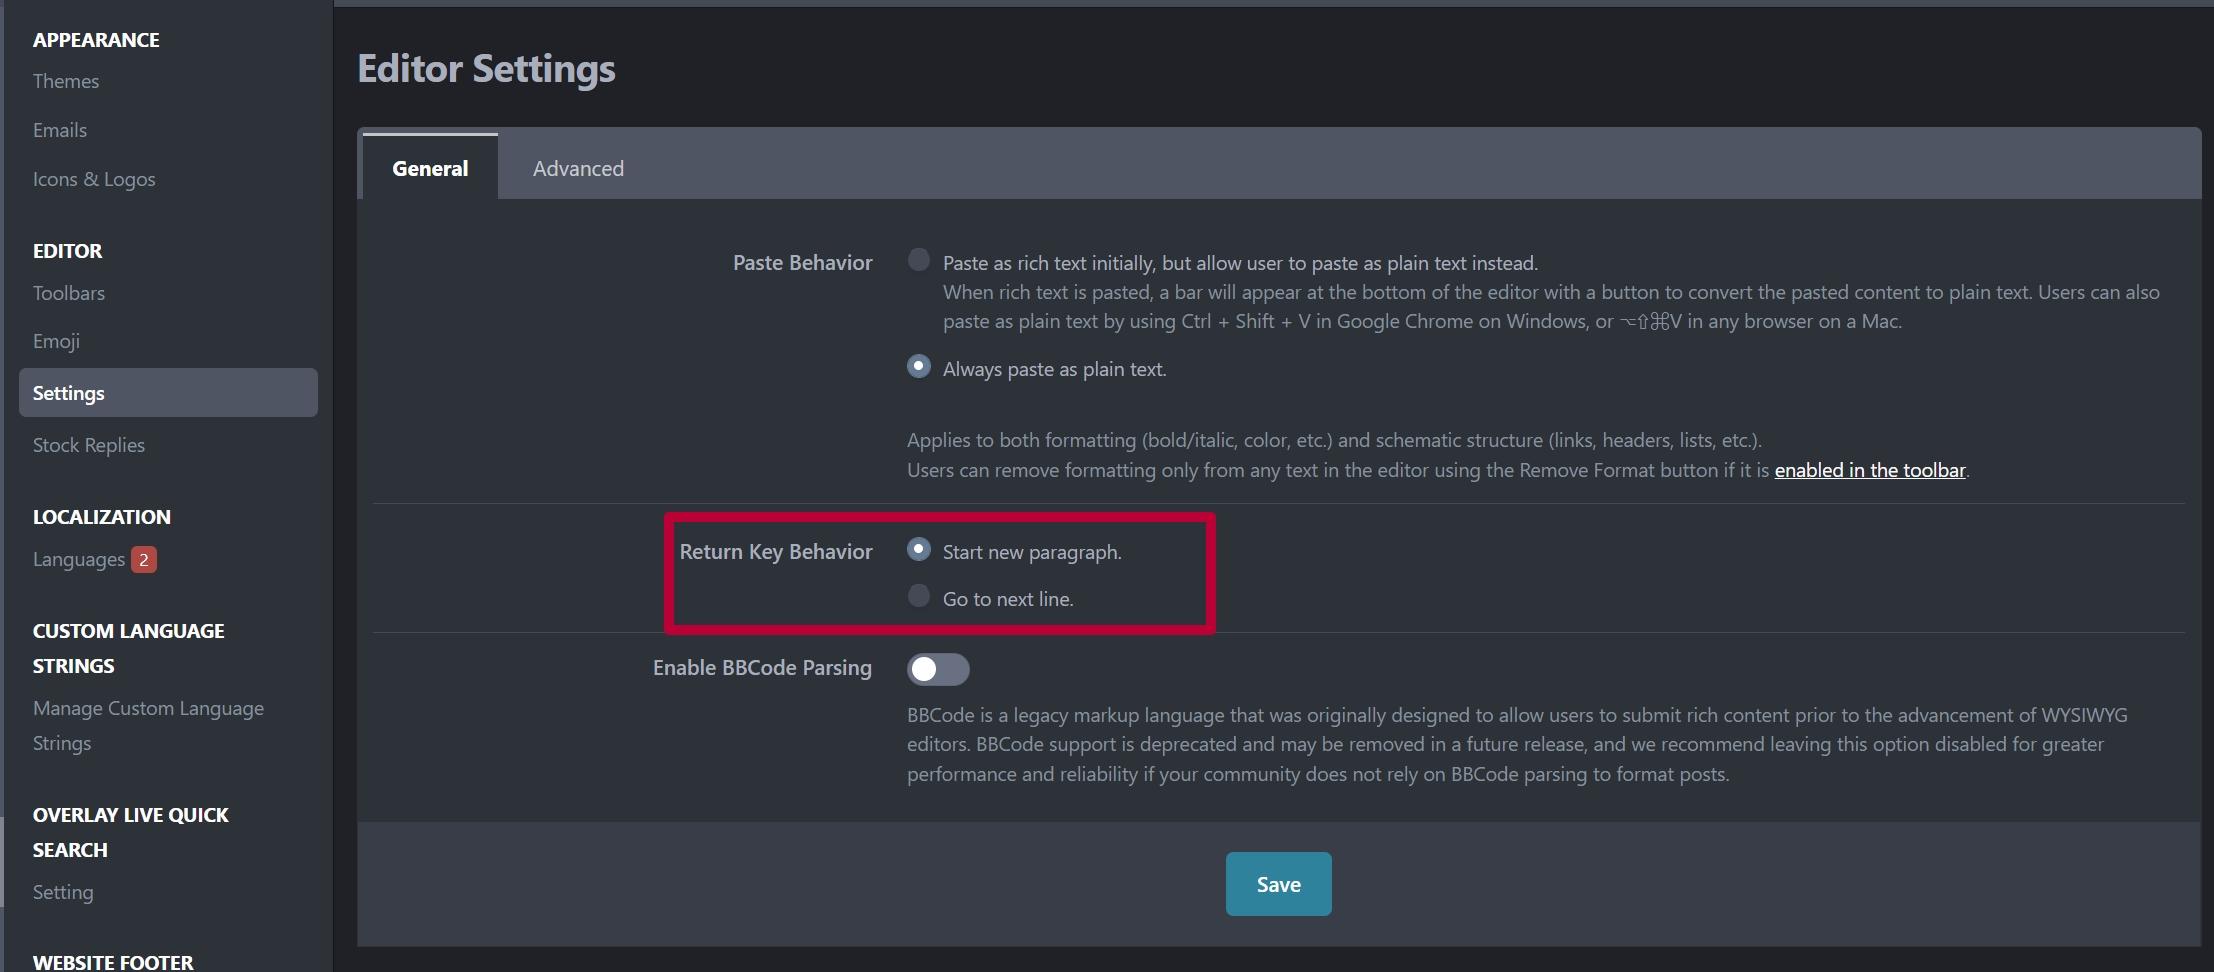
Task: Open Setting under Overlay Live Quick Search
Action: [x=63, y=892]
